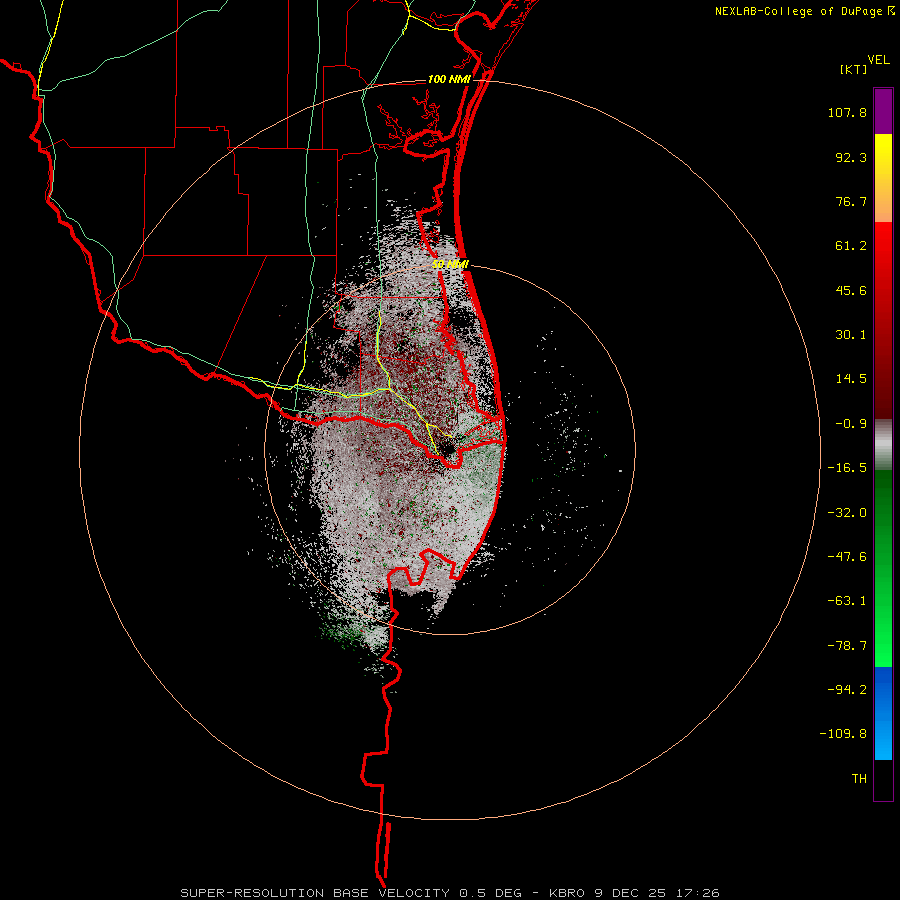Screen dimensions: 900x900
Task: Click the NEXLAB-College of DuPage credit text
Action: click(x=798, y=11)
